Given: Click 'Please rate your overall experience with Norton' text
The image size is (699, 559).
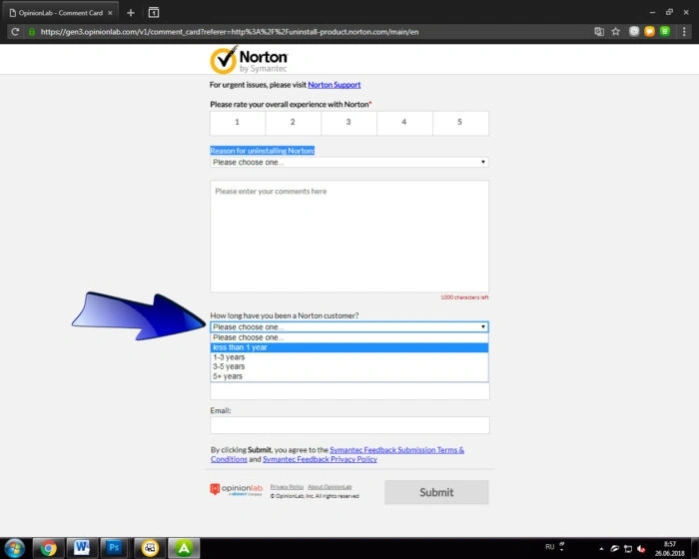Looking at the screenshot, I should [290, 104].
